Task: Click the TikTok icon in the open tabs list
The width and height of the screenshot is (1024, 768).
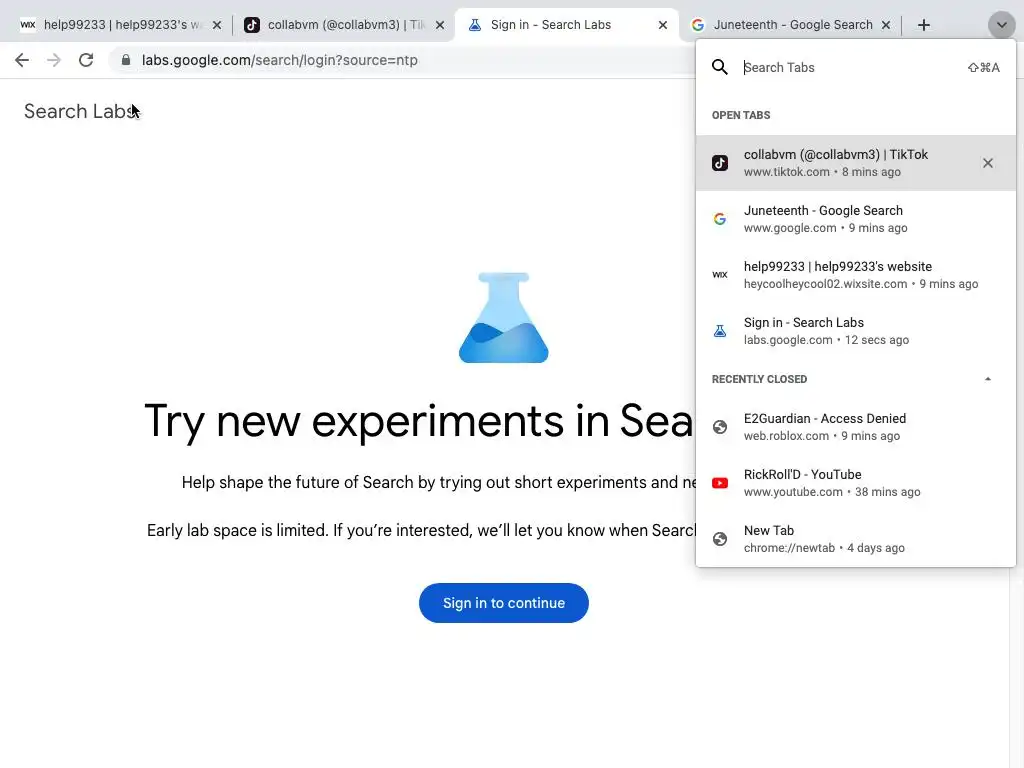Action: [720, 163]
